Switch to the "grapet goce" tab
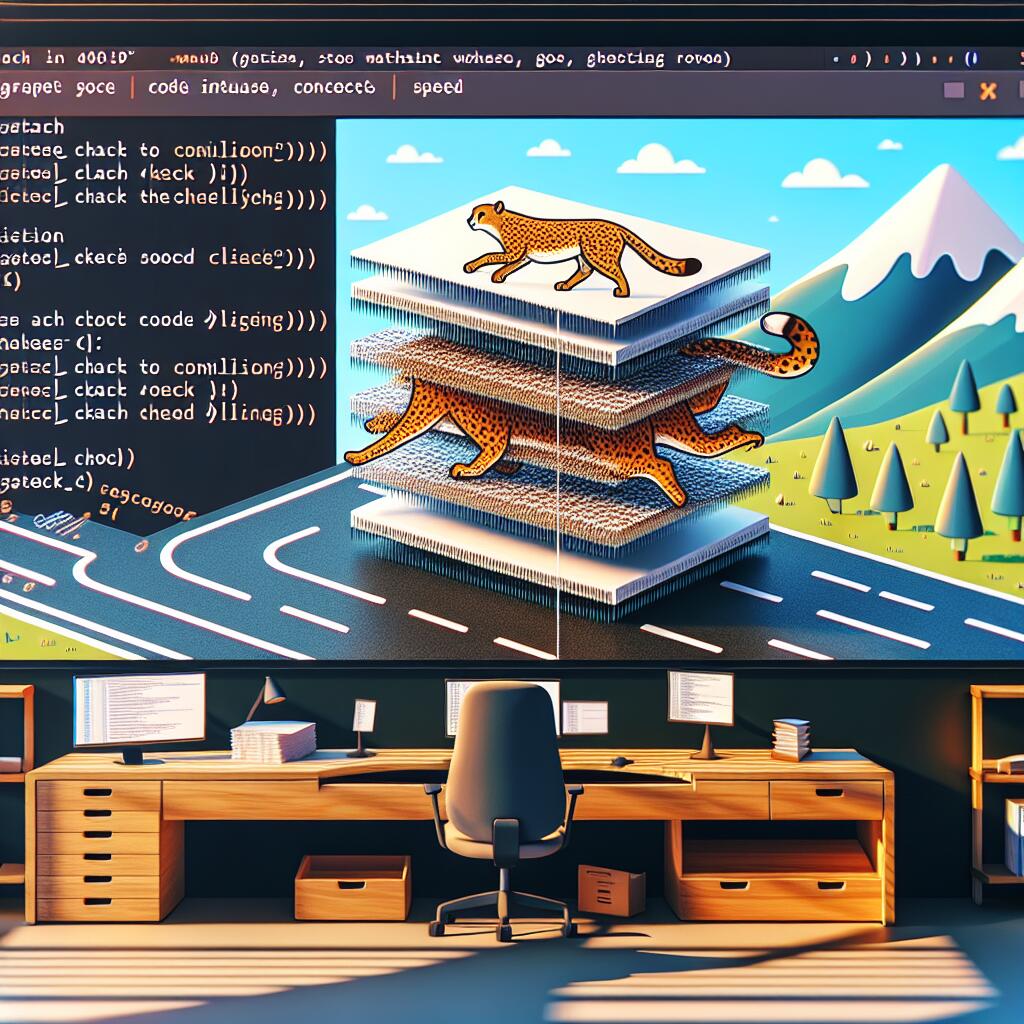This screenshot has width=1024, height=1024. 59,87
